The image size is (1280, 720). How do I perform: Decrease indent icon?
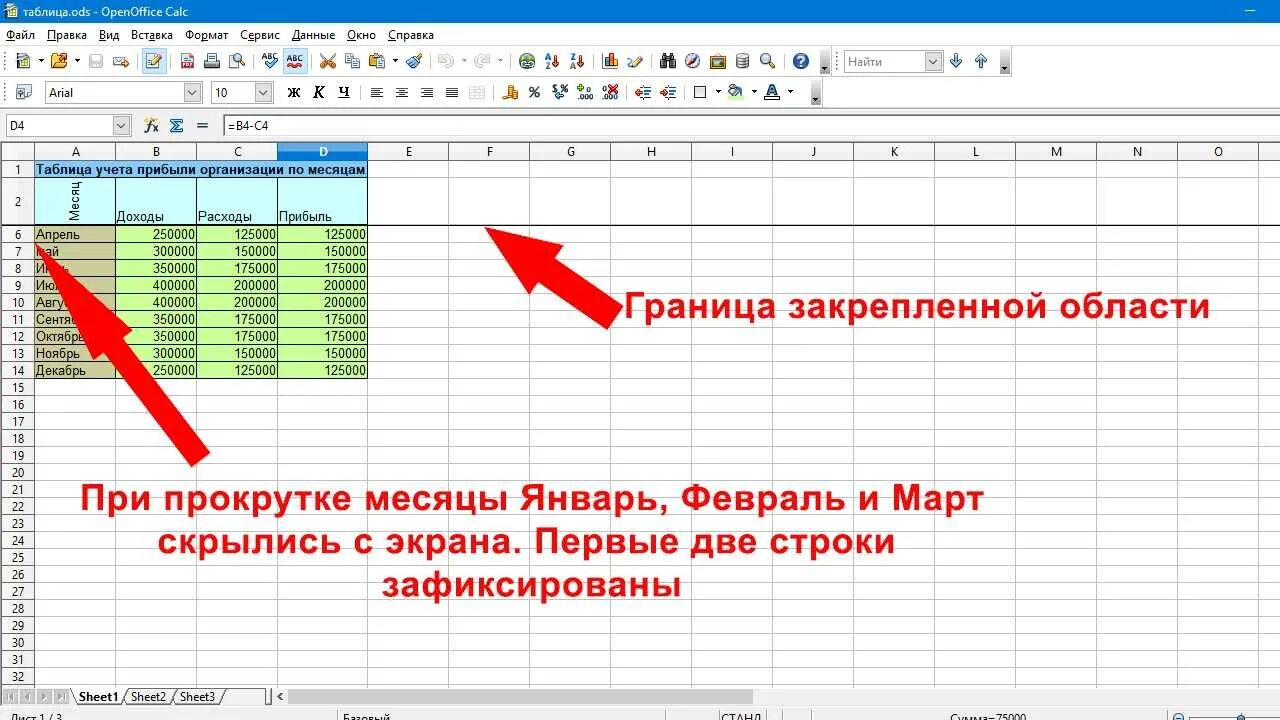[x=643, y=92]
